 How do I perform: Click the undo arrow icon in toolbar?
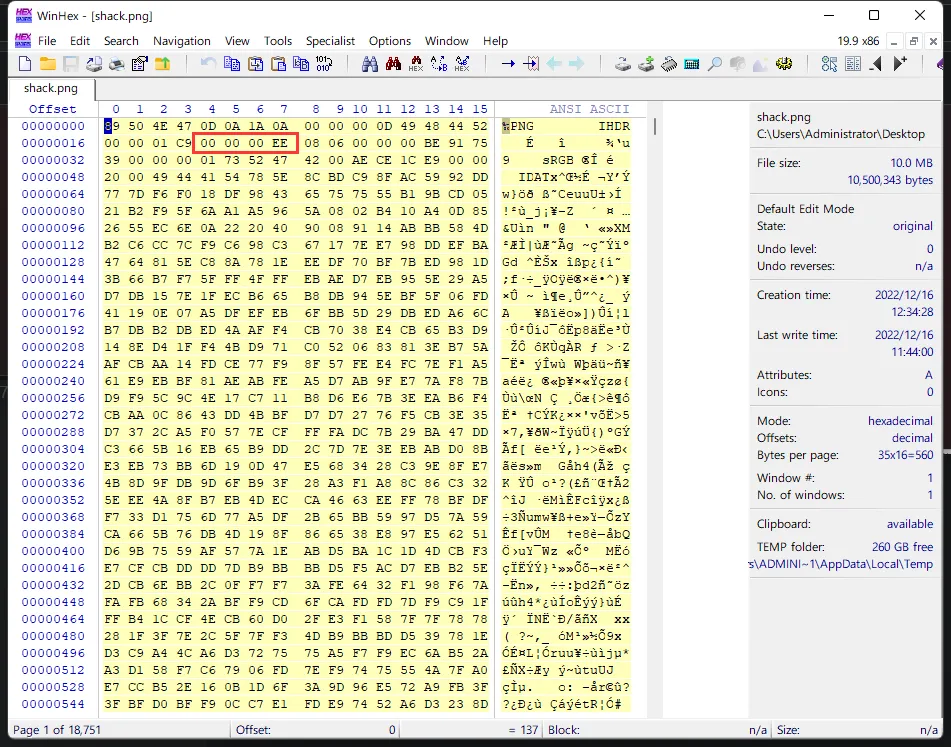(208, 64)
